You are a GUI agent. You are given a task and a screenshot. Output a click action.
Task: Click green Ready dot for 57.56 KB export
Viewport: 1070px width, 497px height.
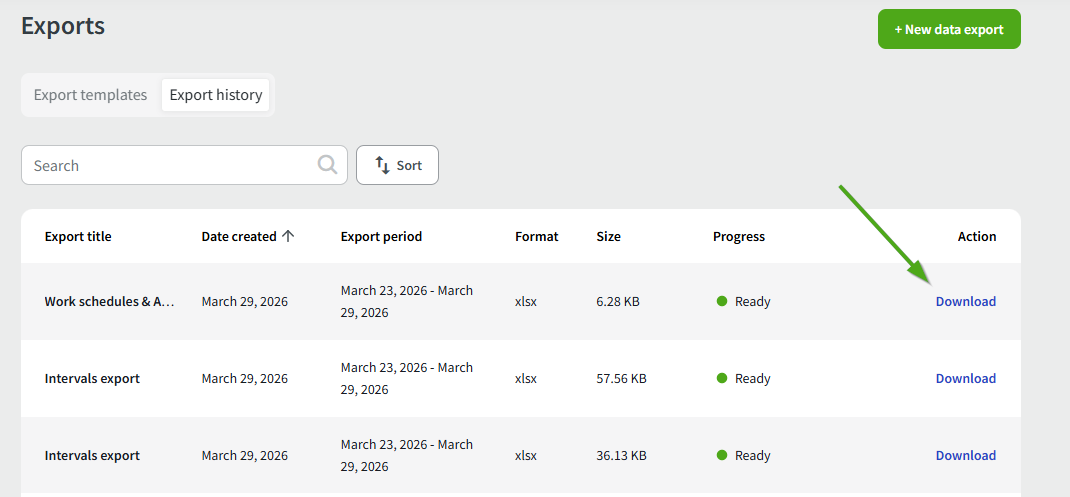tap(722, 378)
